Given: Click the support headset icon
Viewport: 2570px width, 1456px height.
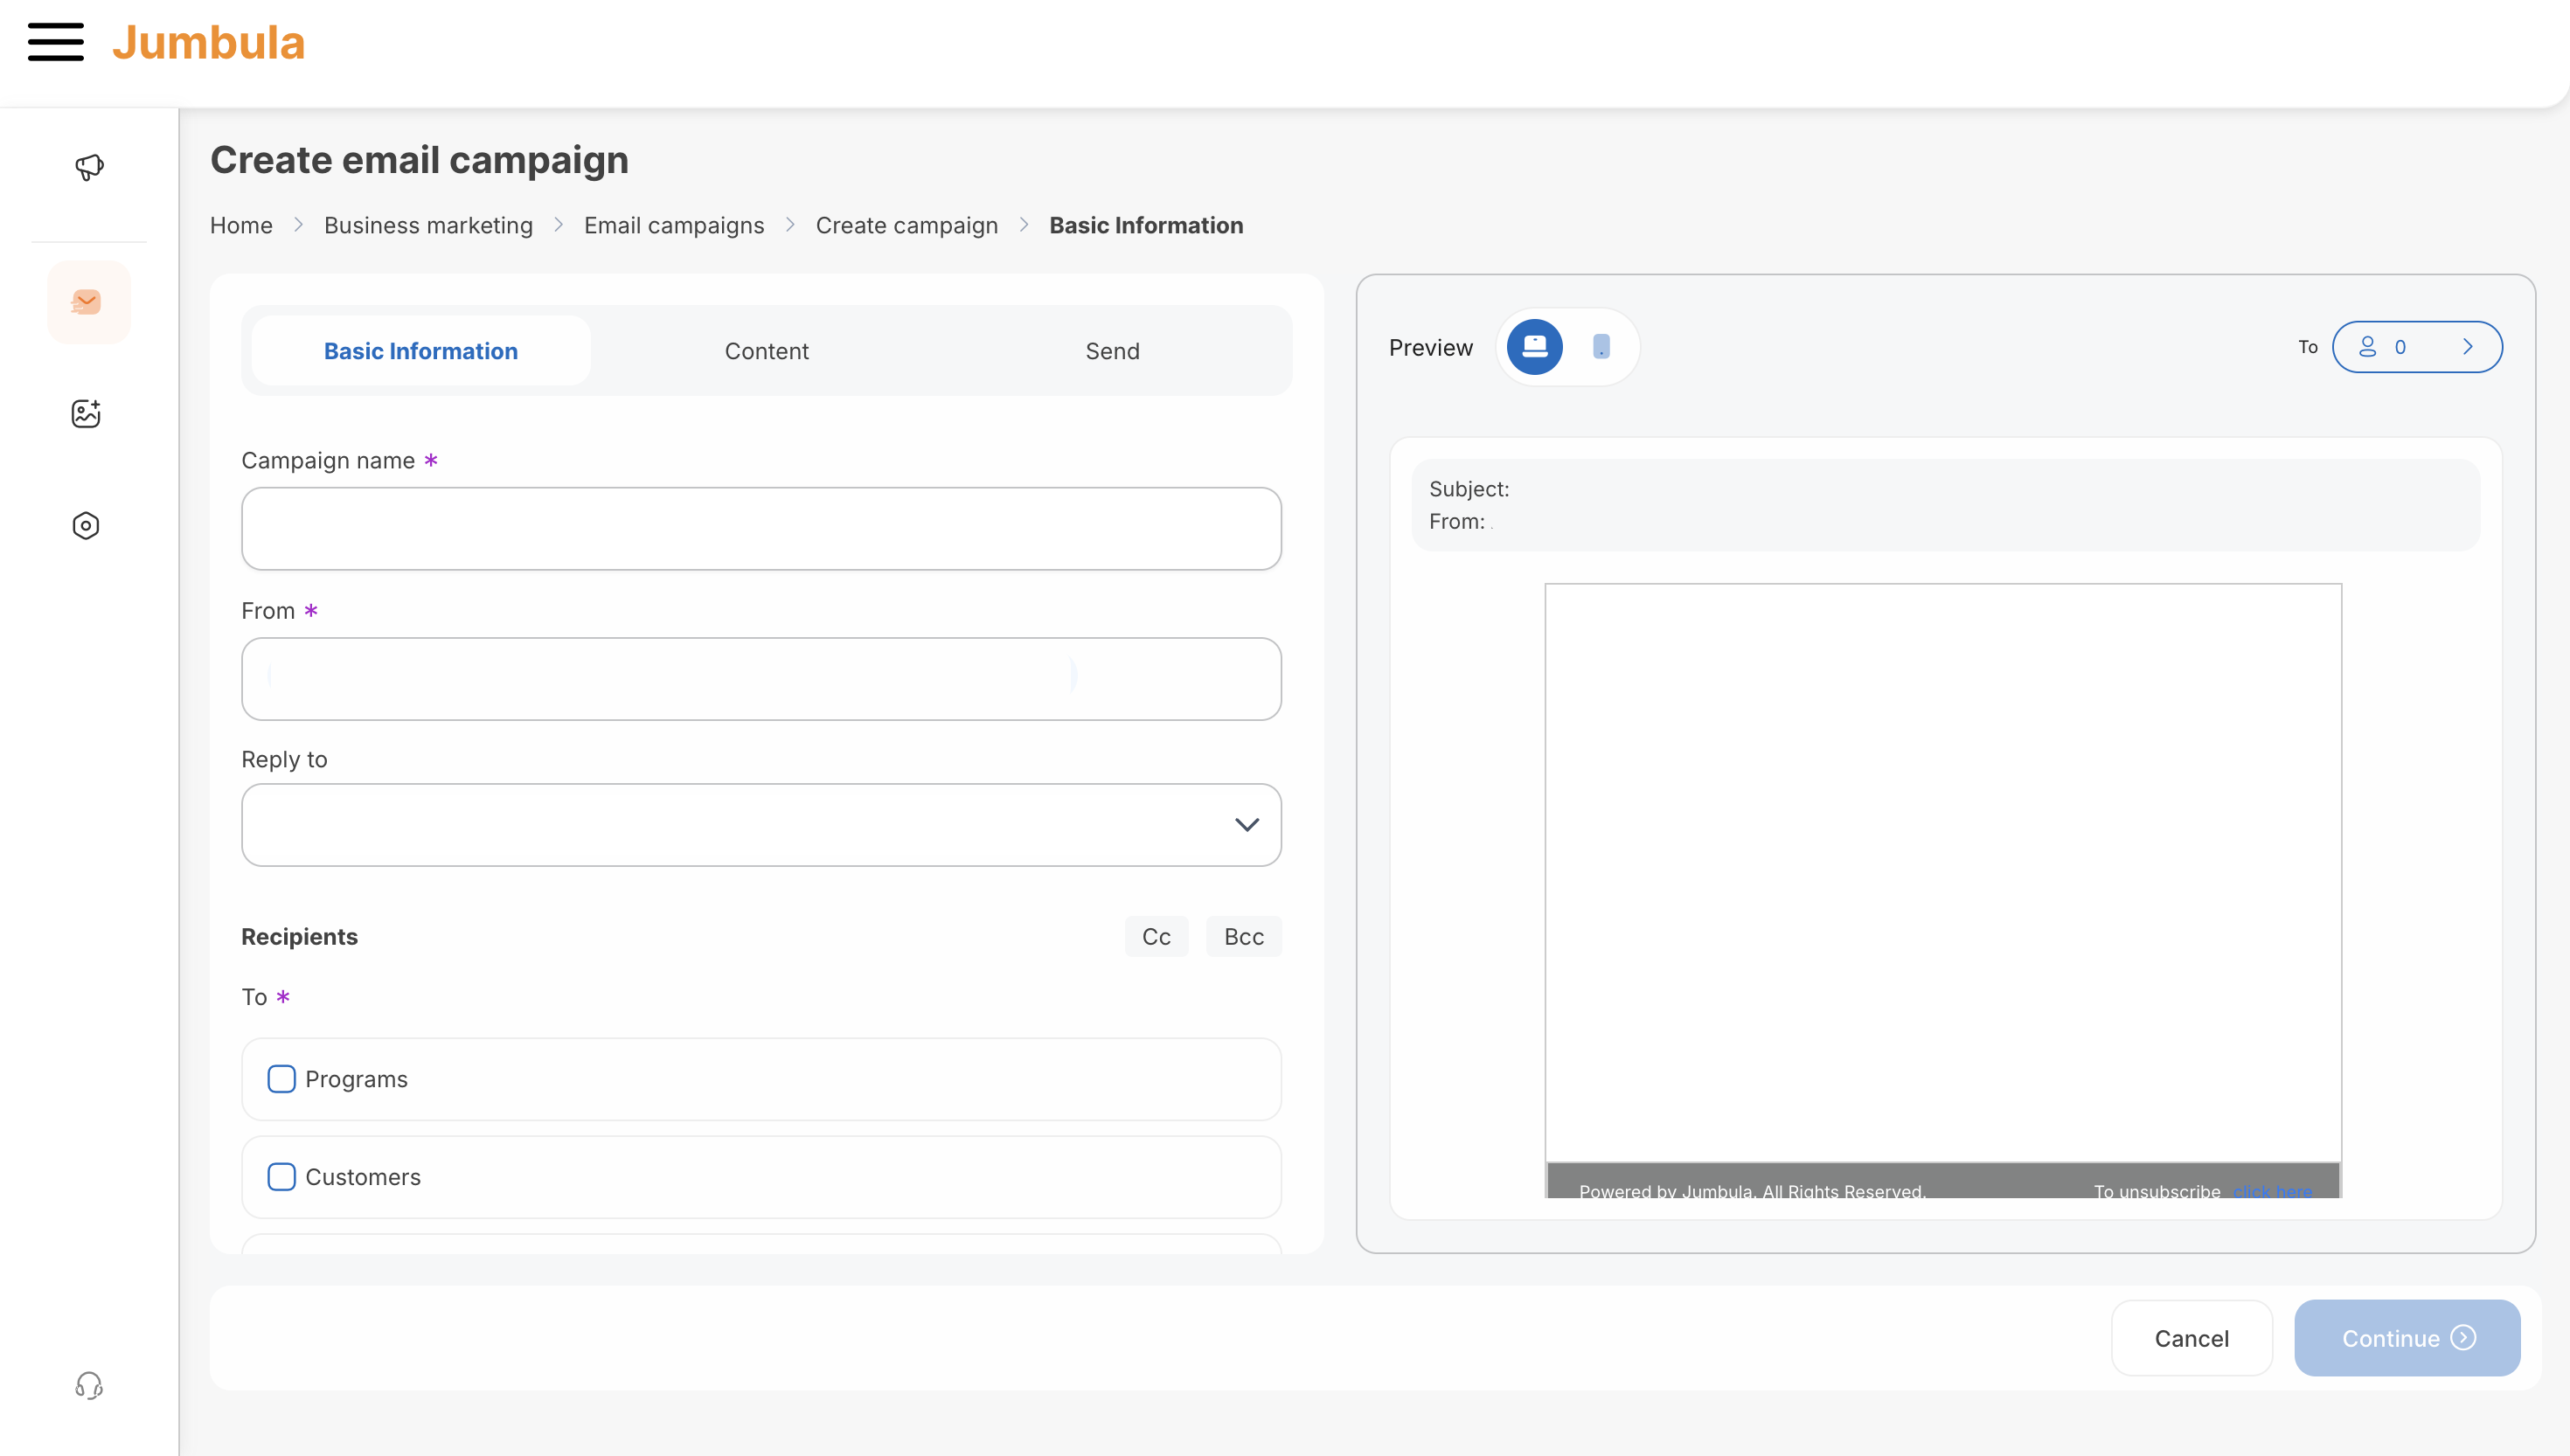Looking at the screenshot, I should pyautogui.click(x=88, y=1385).
